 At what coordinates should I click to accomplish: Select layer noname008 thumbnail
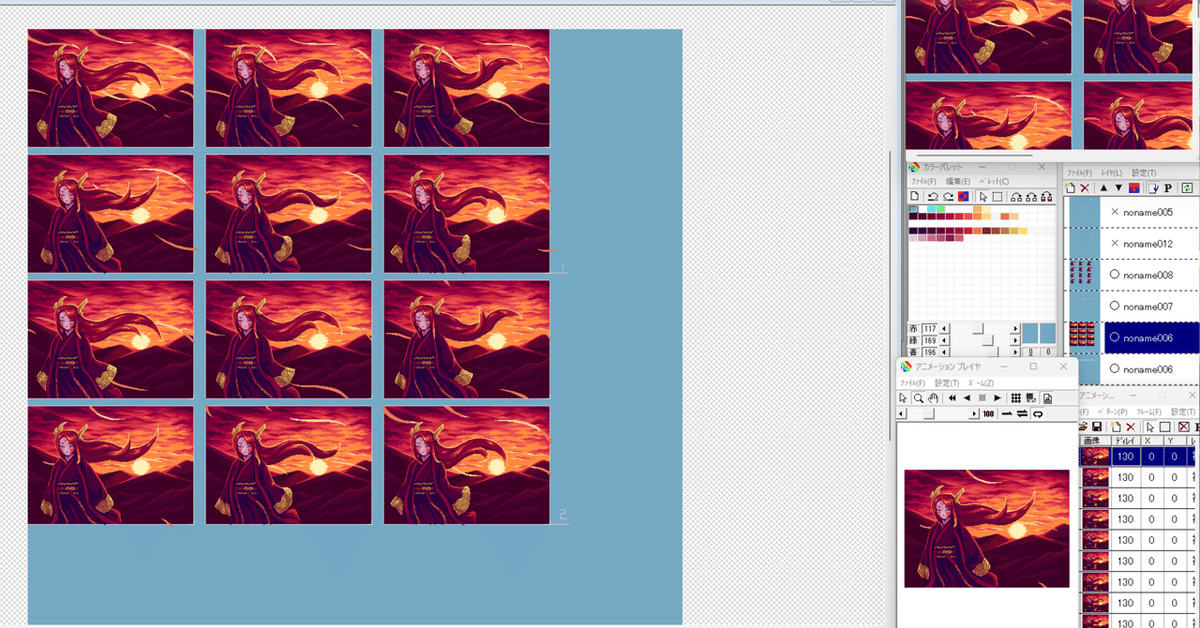(x=1083, y=274)
